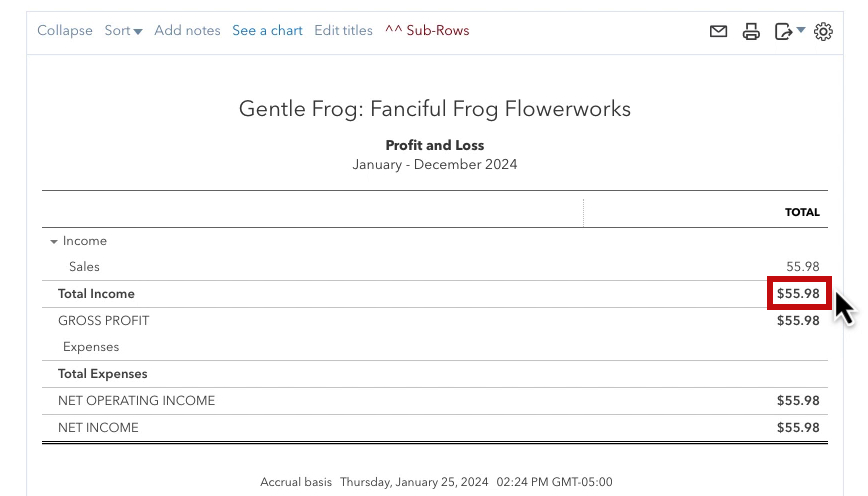Screen dimensions: 868x496
Task: Select the Sales row label
Action: click(84, 267)
